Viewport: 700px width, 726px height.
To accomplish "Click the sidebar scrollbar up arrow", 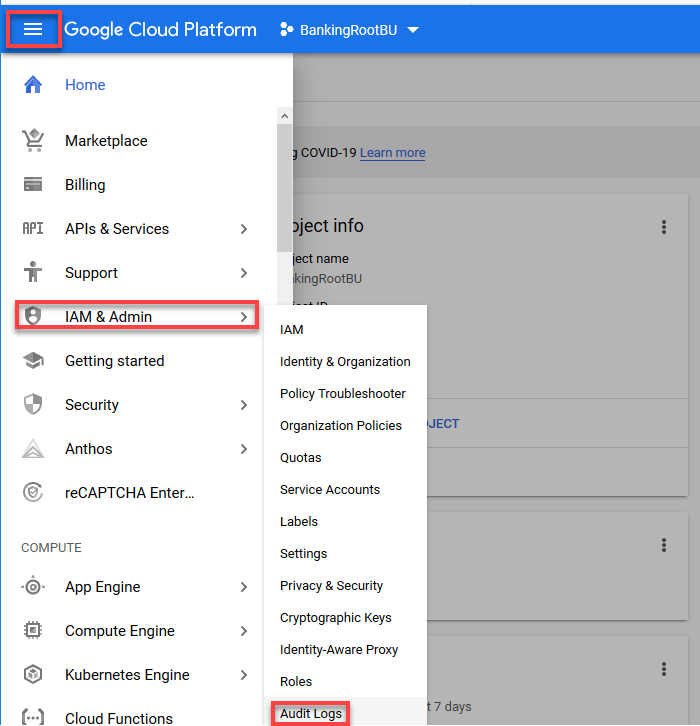I will [284, 116].
